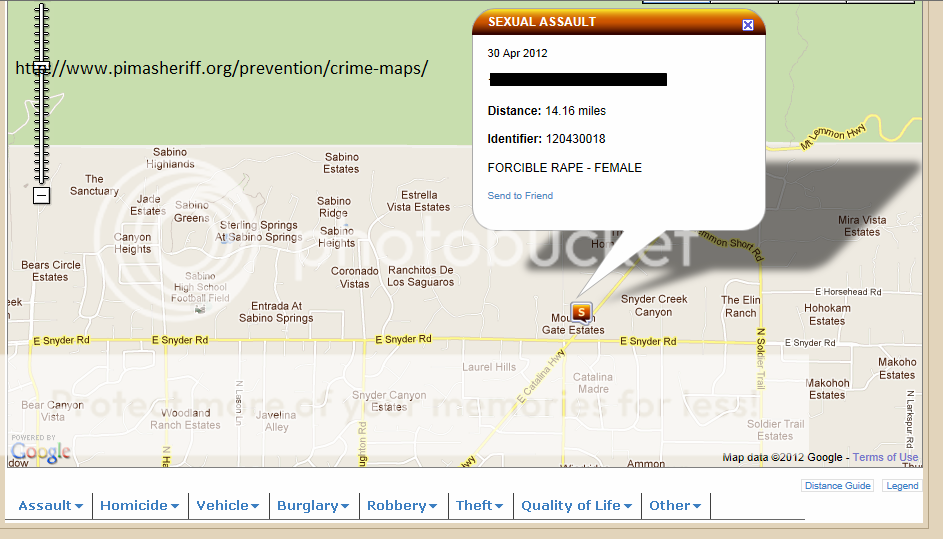Click the Mira Vista Estates map label
The image size is (943, 539).
tap(861, 226)
